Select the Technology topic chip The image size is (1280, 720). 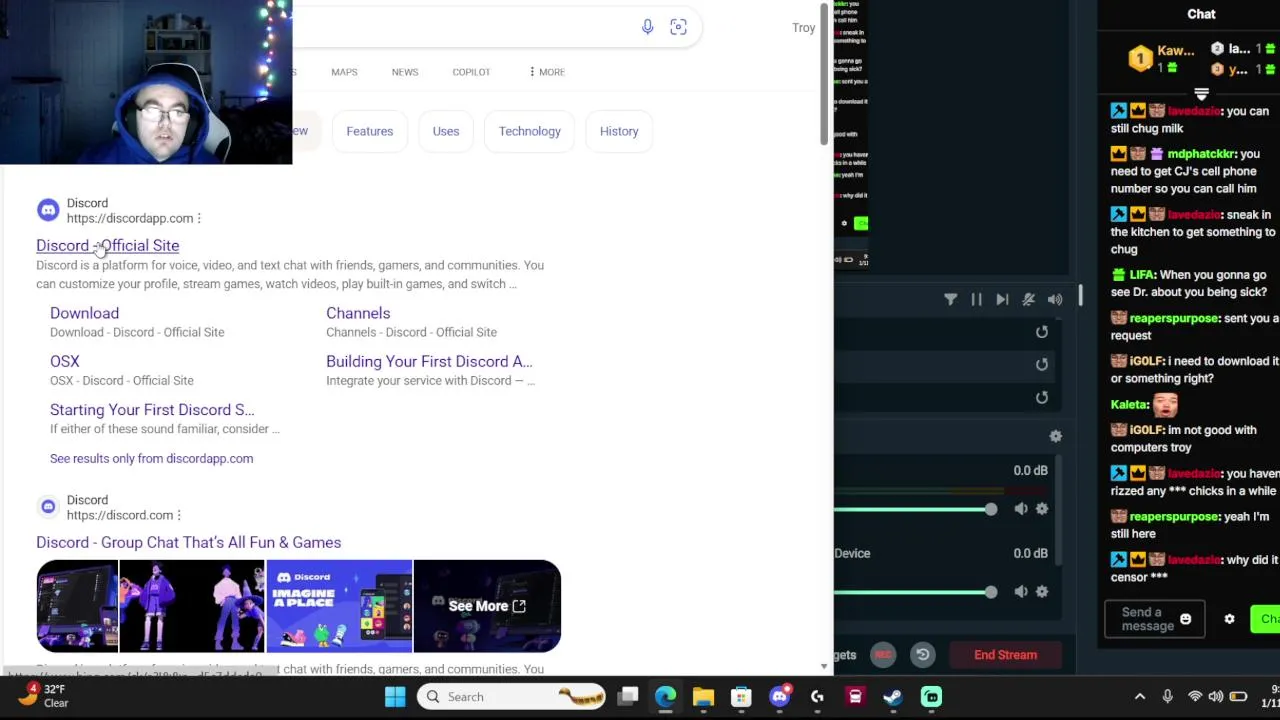[530, 131]
